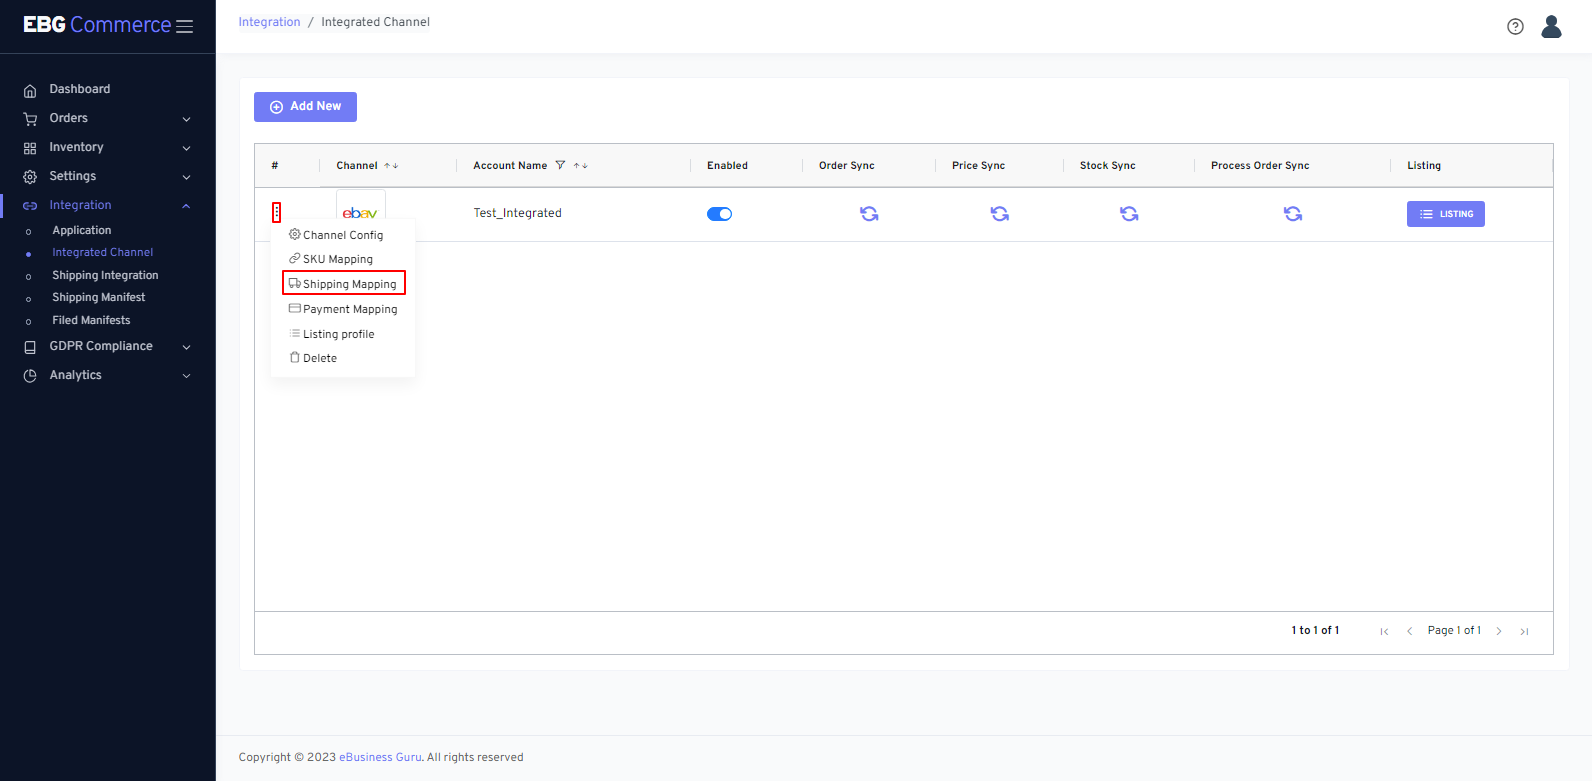Click the Account Name filter icon
Viewport: 1592px width, 781px height.
pos(560,166)
